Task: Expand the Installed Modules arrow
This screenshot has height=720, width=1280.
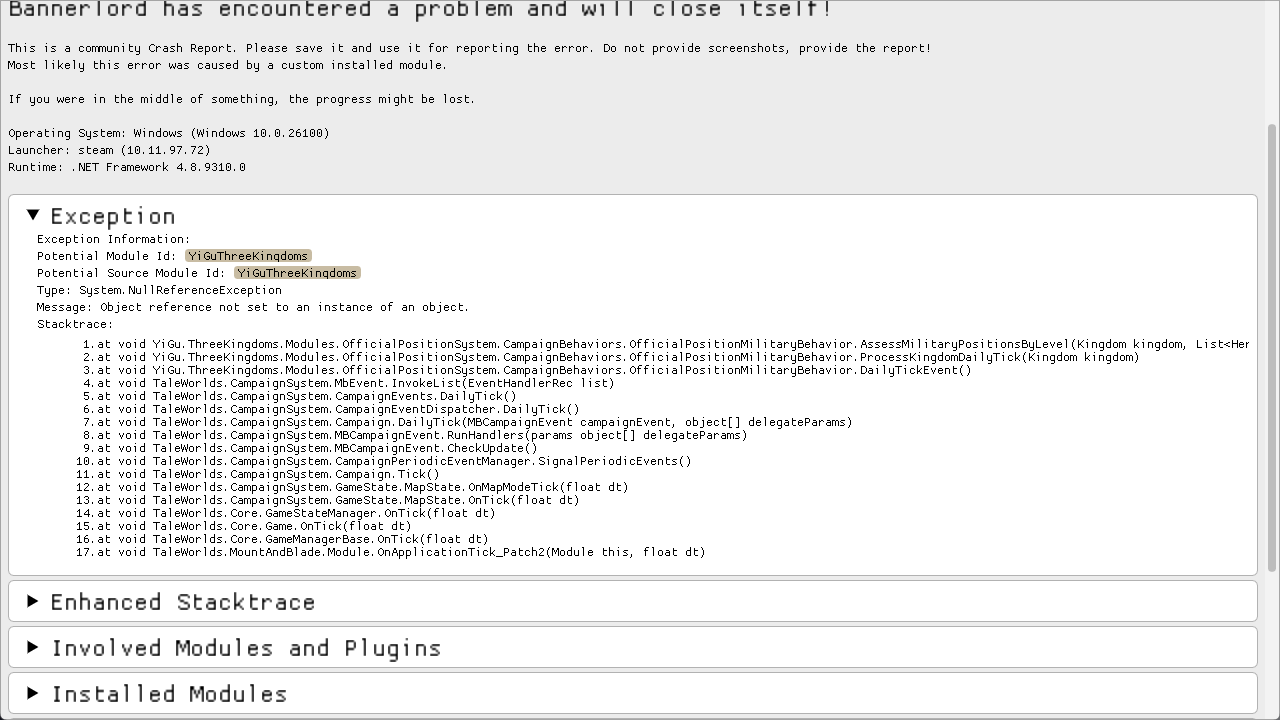Action: (x=33, y=693)
